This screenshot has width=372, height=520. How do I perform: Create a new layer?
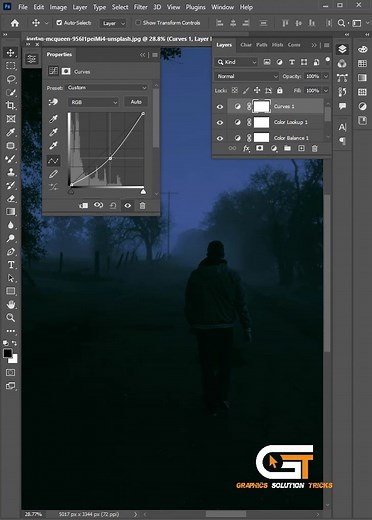pos(301,148)
